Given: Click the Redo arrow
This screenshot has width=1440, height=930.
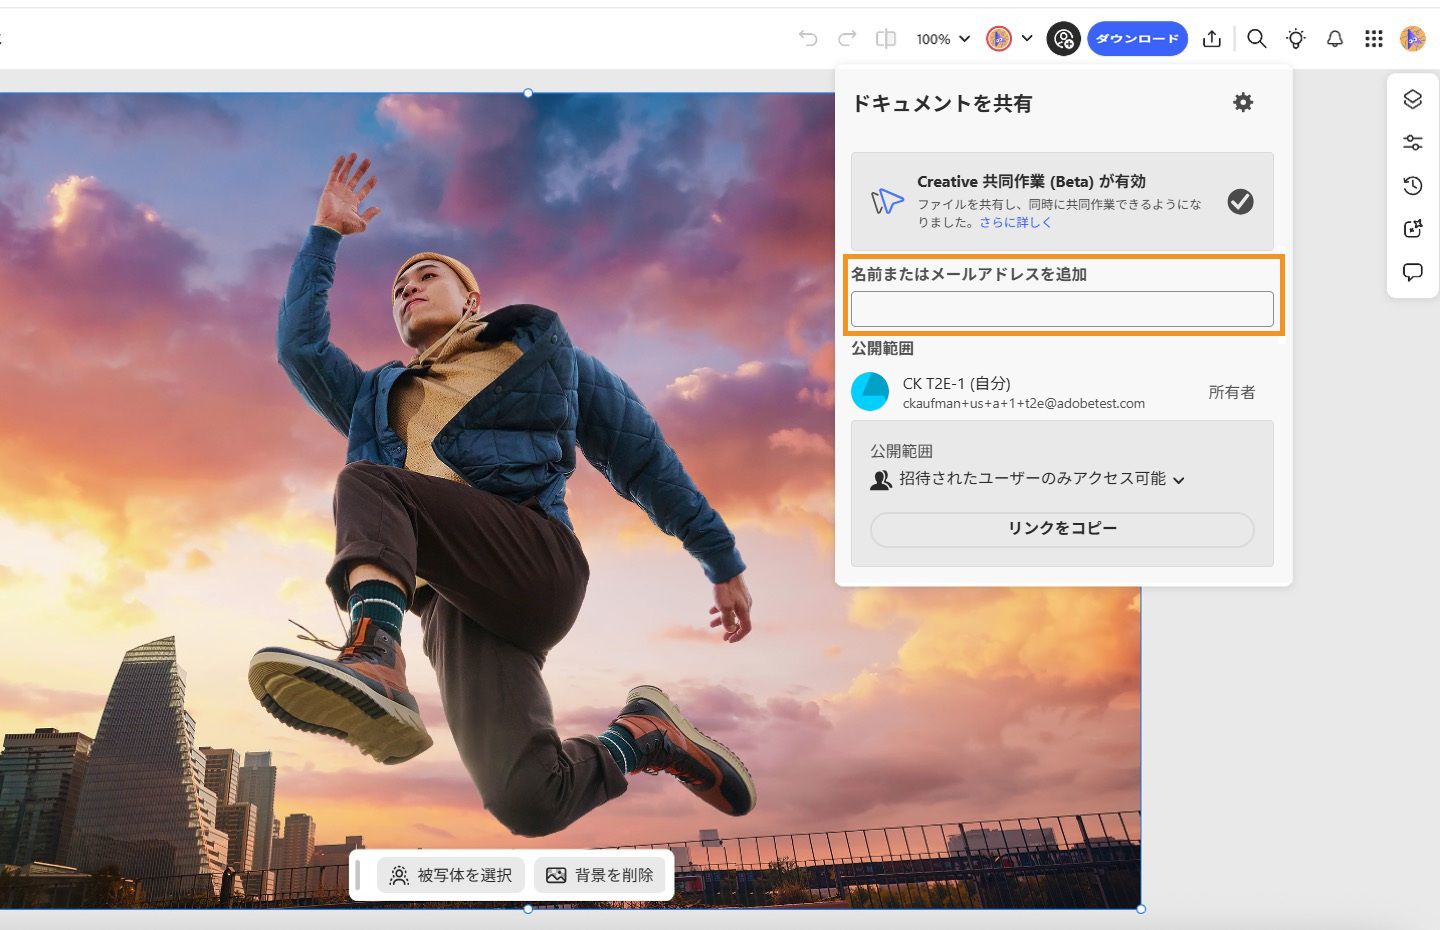Looking at the screenshot, I should pos(846,38).
